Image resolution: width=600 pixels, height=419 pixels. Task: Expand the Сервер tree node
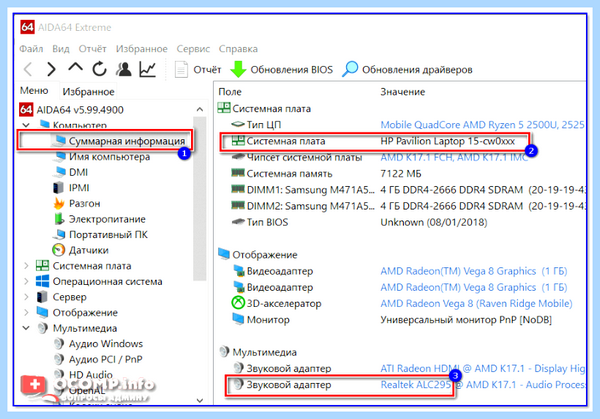26,297
